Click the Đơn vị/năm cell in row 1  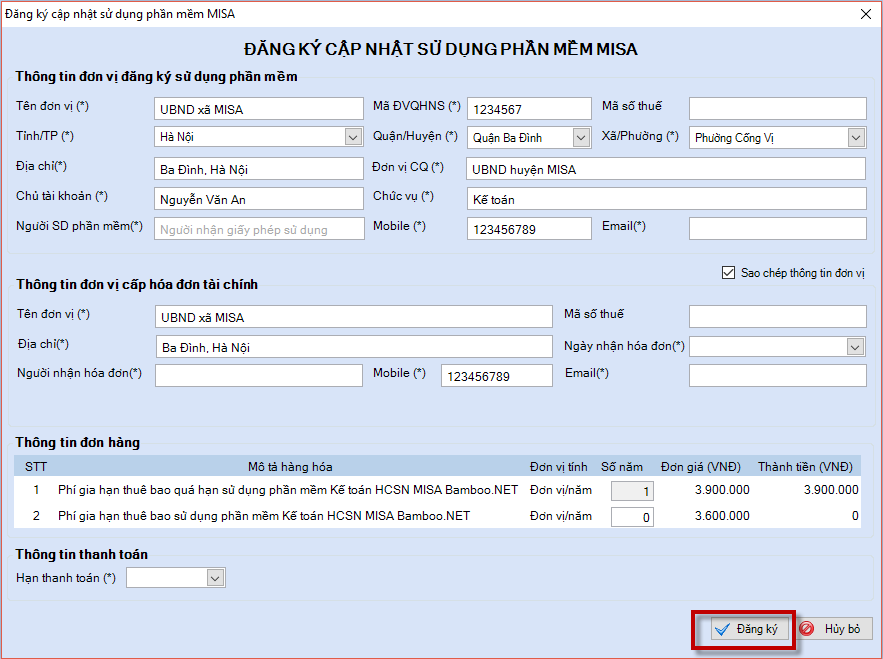pos(561,490)
